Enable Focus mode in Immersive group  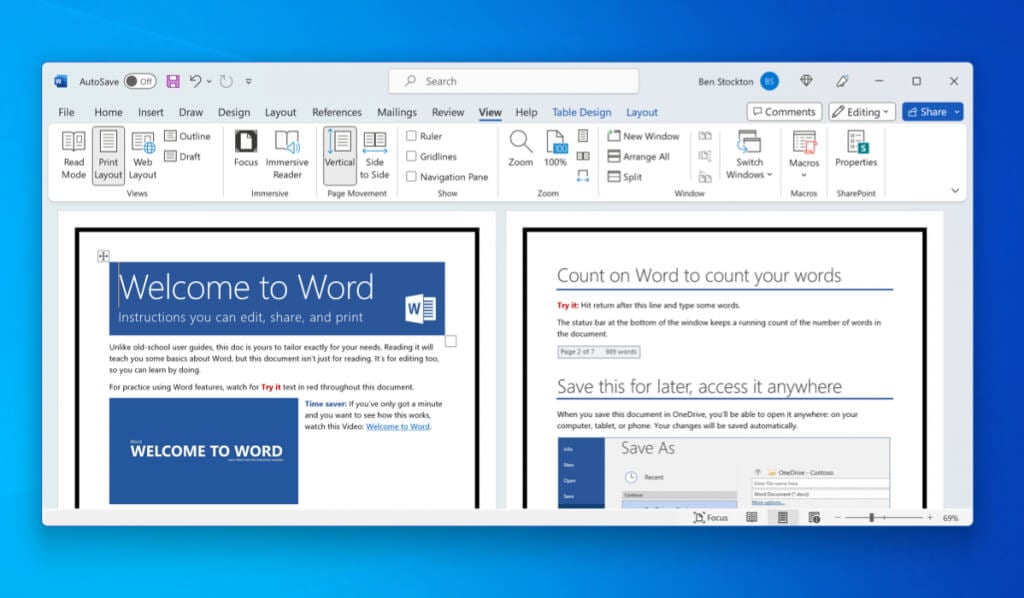[246, 149]
